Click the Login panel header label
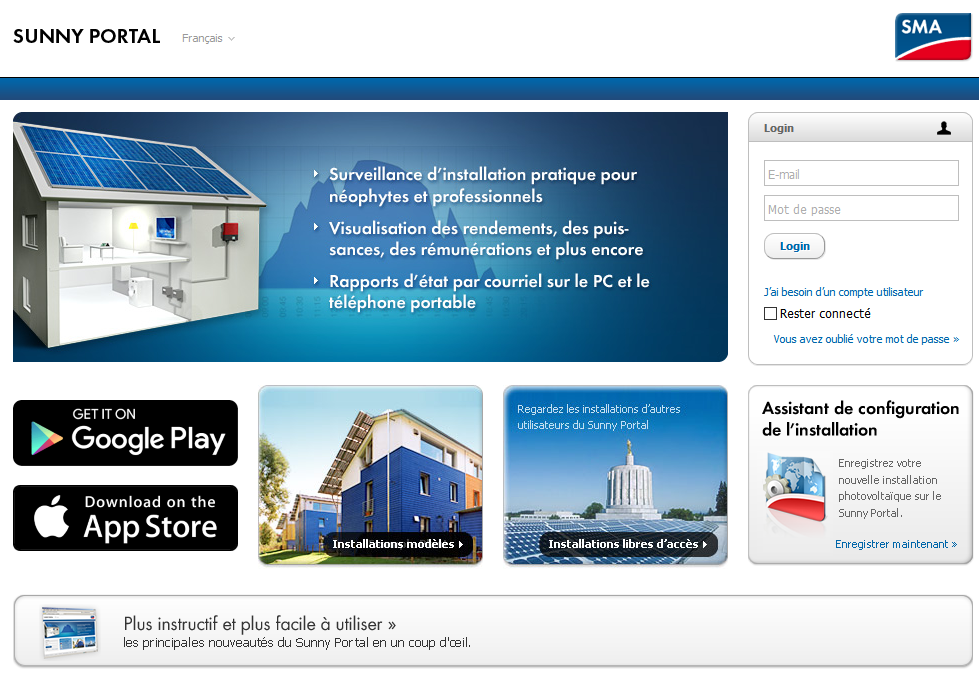Image resolution: width=979 pixels, height=675 pixels. coord(779,128)
